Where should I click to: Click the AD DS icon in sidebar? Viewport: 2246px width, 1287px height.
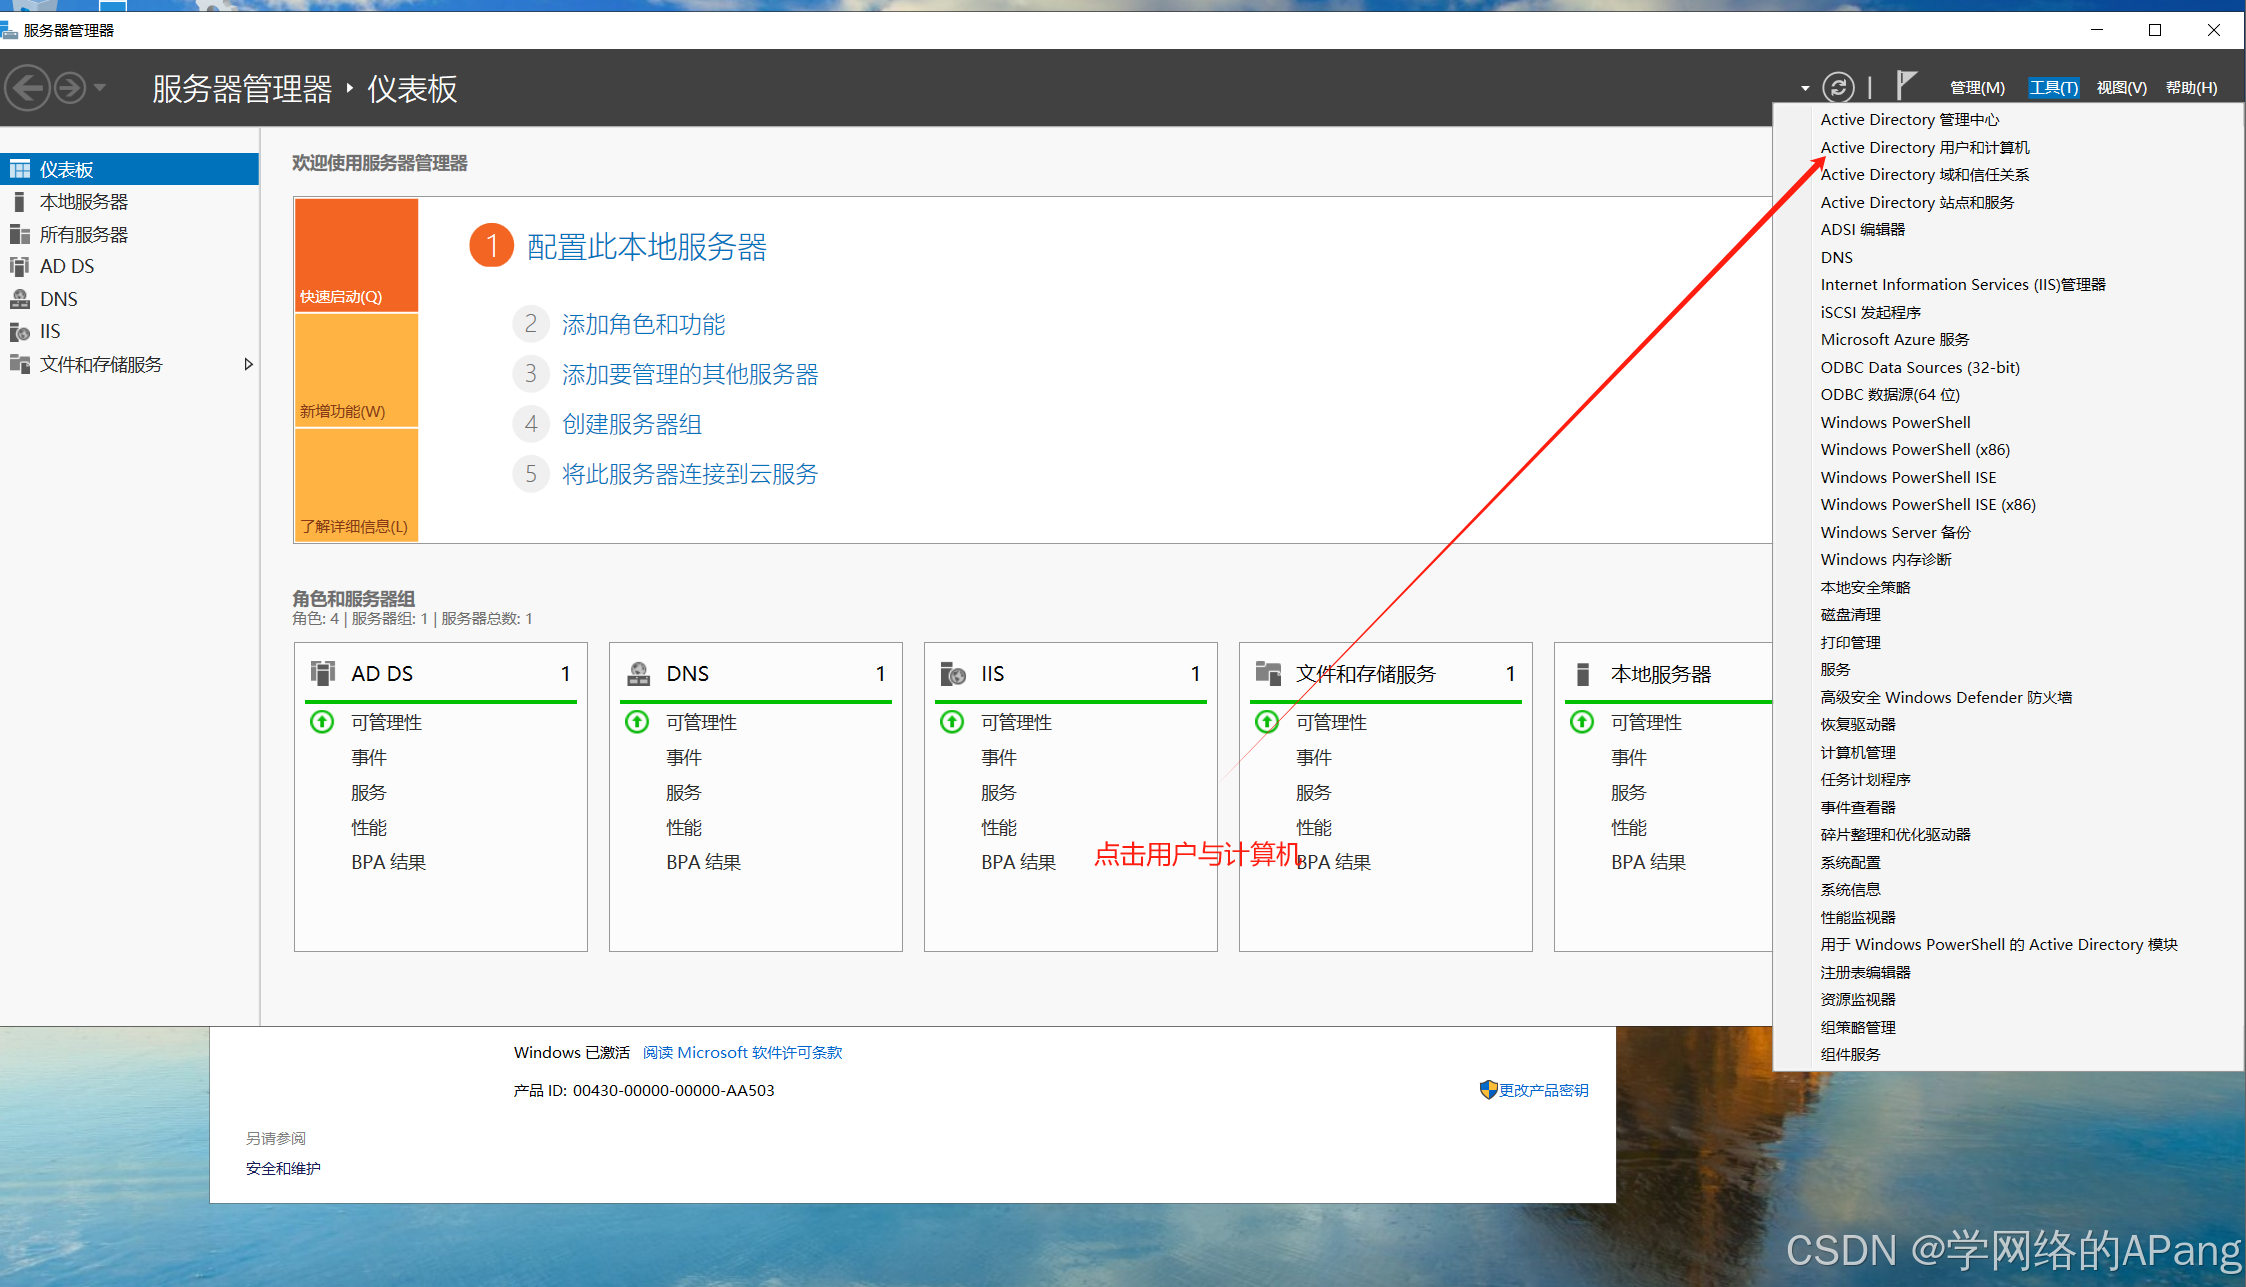(x=19, y=267)
